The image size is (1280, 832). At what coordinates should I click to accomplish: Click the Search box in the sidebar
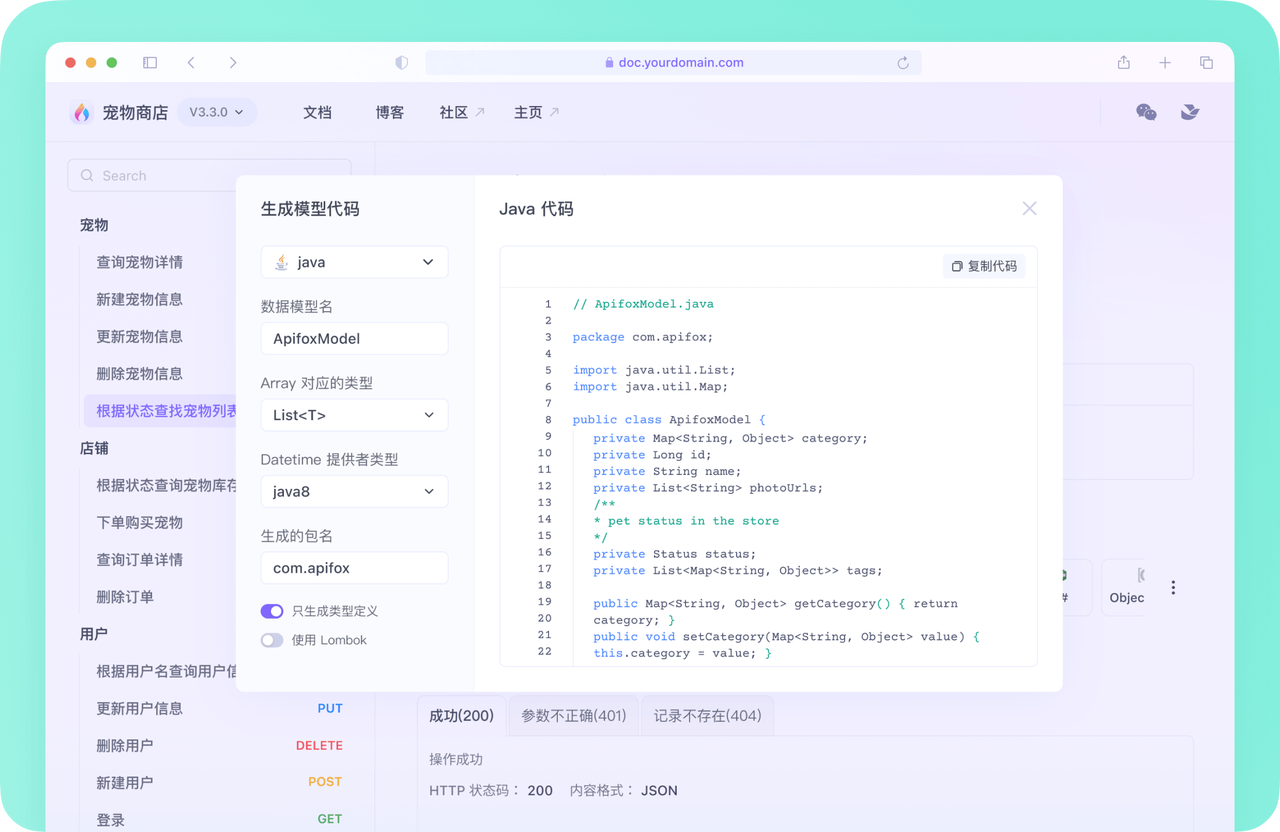(209, 175)
